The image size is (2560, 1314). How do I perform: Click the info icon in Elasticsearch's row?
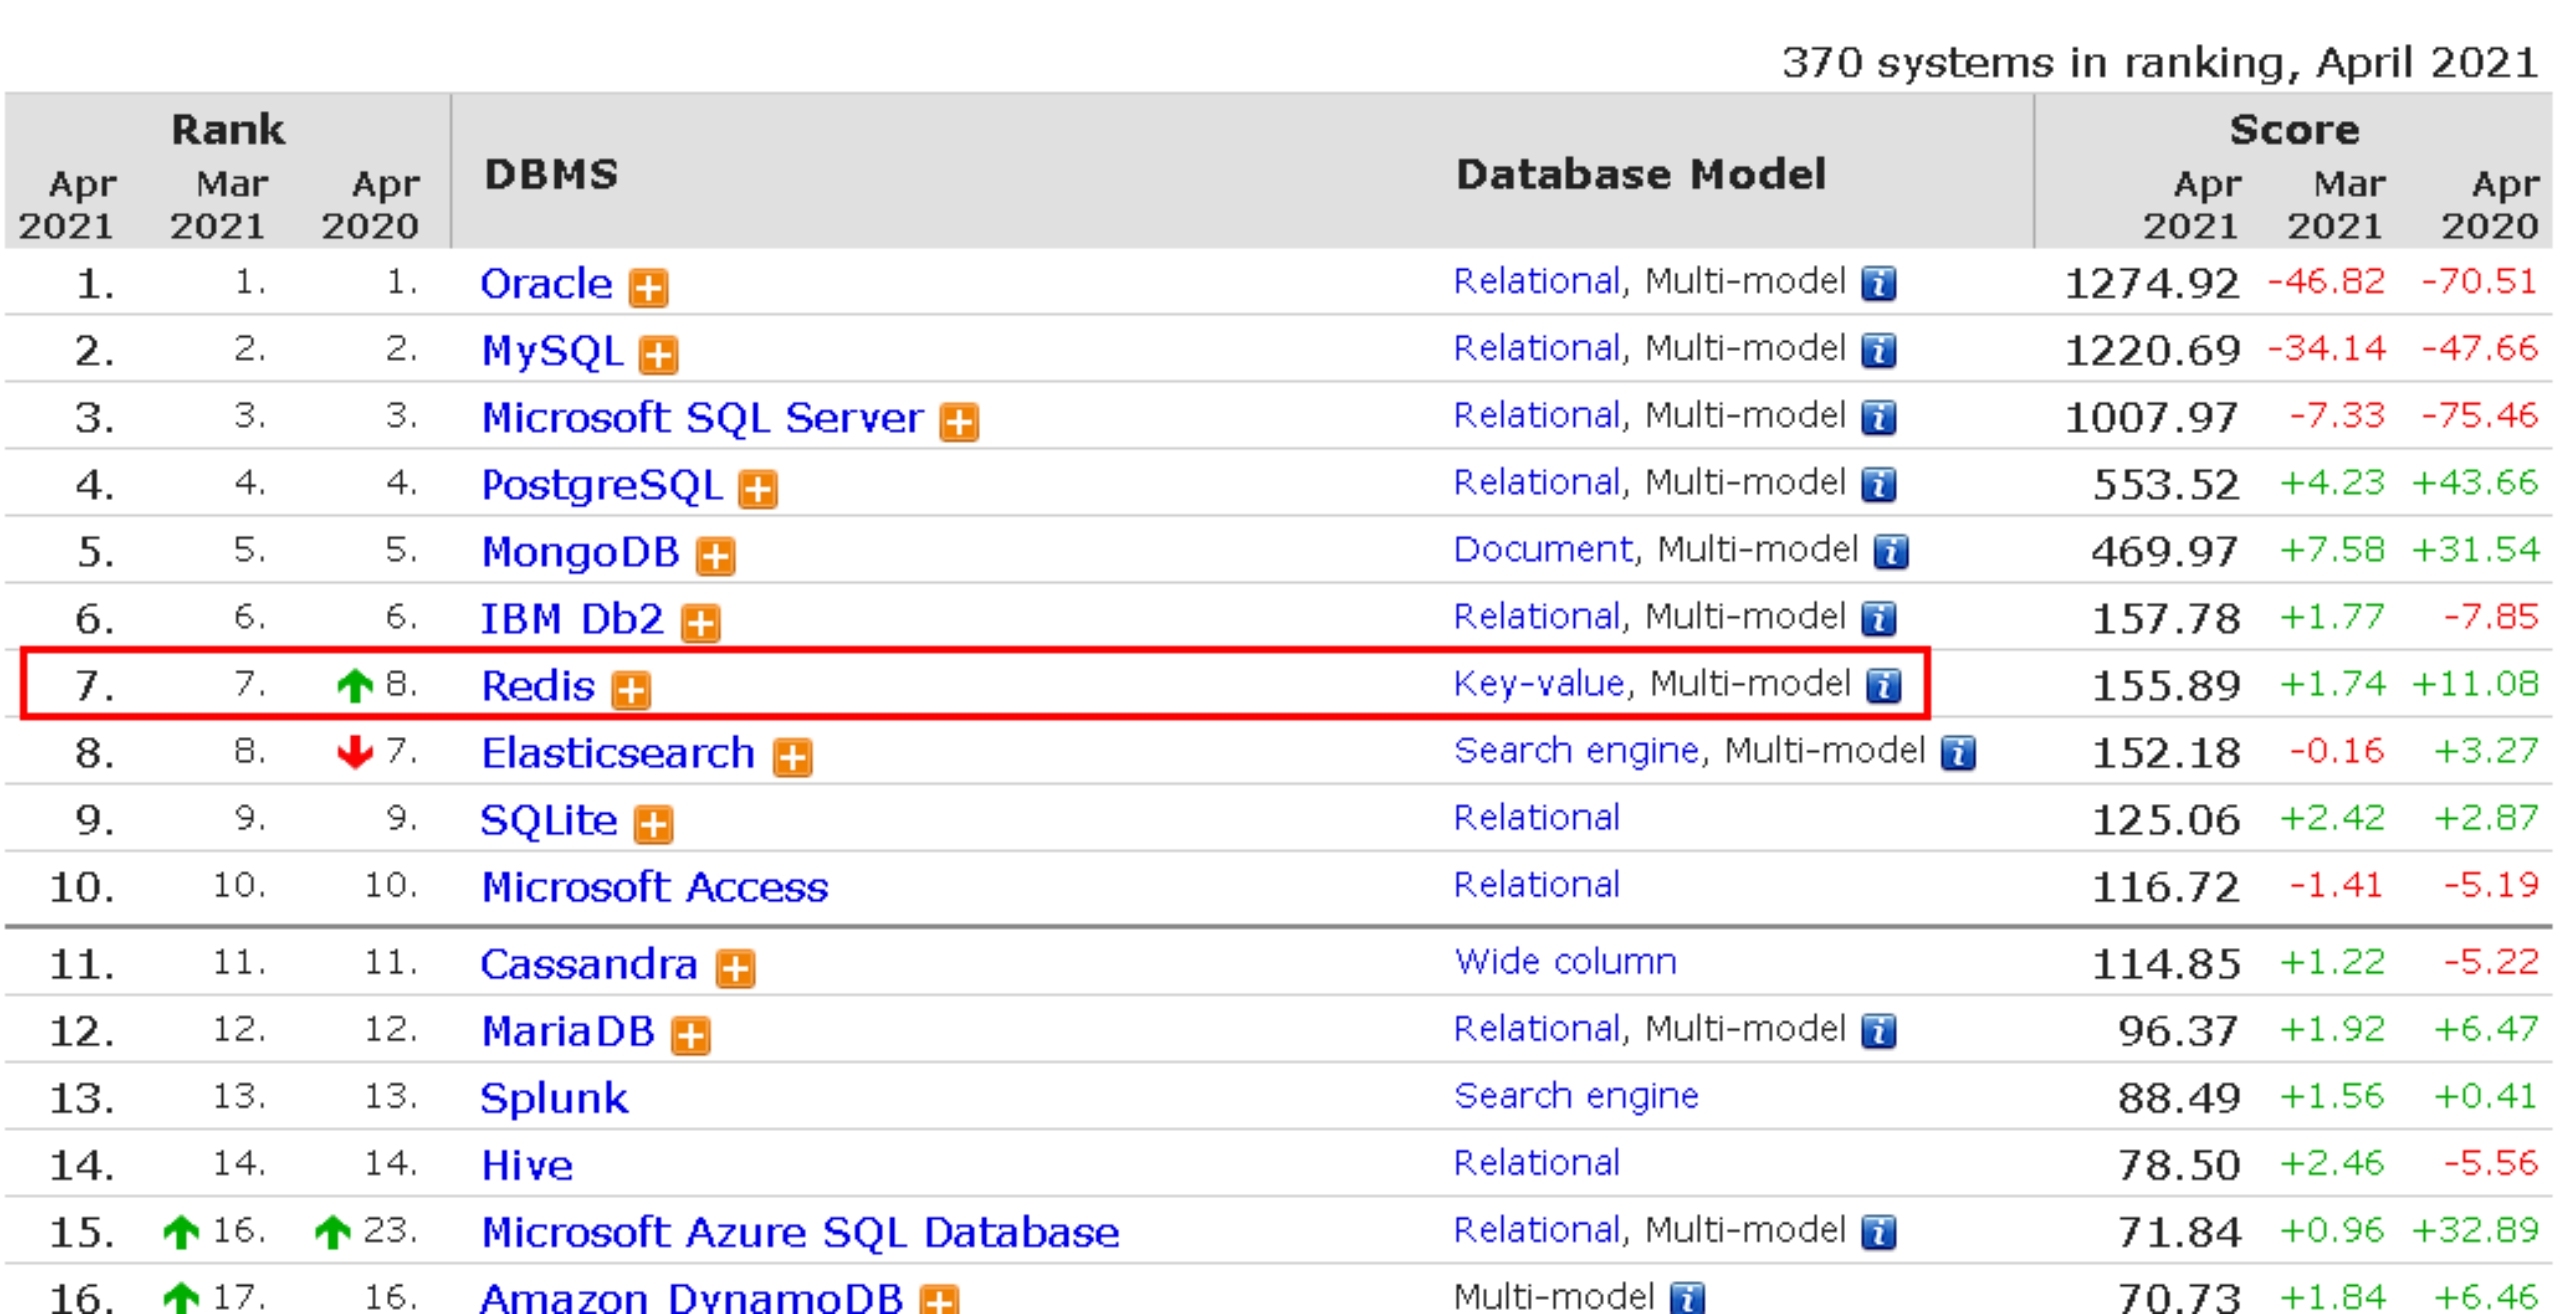tap(1958, 753)
